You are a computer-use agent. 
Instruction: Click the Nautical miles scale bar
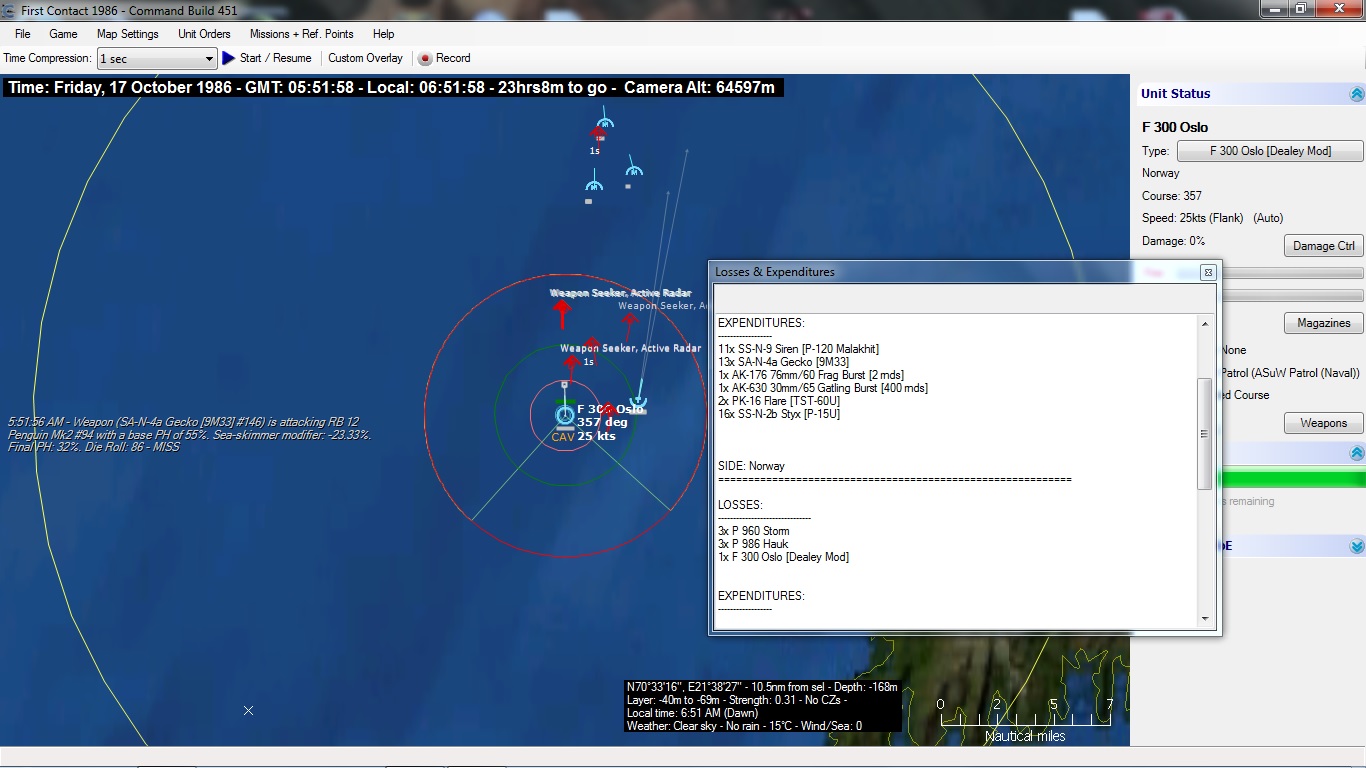pyautogui.click(x=1025, y=720)
